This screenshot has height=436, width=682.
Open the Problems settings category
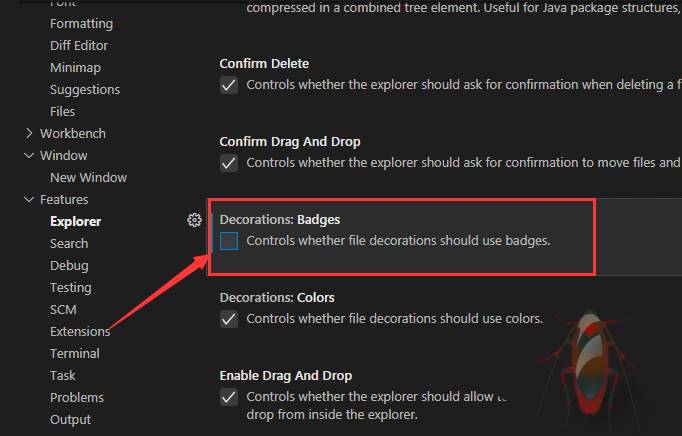click(x=77, y=397)
